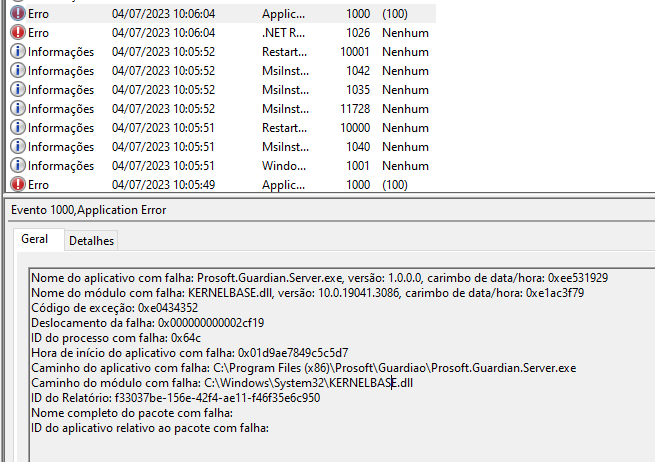
Task: Select event ID 1026 cell
Action: tap(358, 33)
